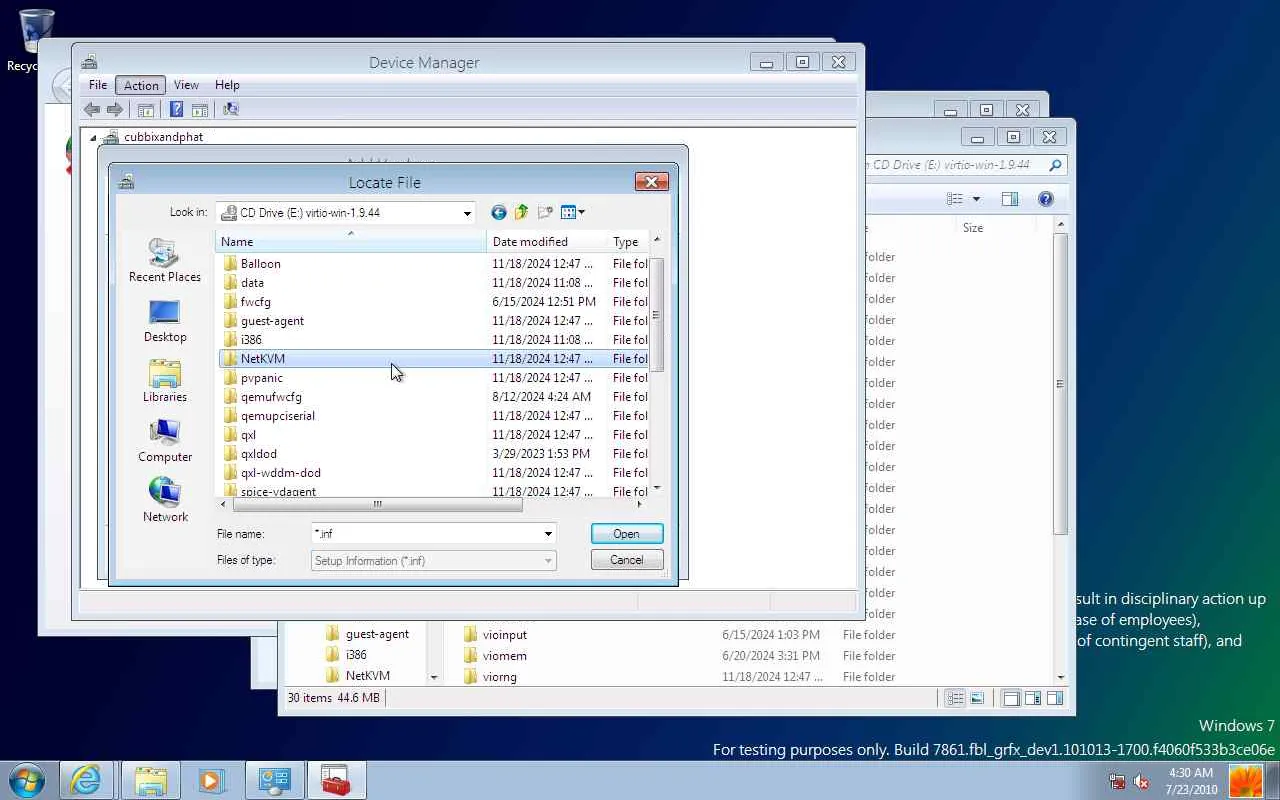Screen dimensions: 1280x800
Task: Open the Explorer change-view dropdown arrow
Action: click(976, 199)
